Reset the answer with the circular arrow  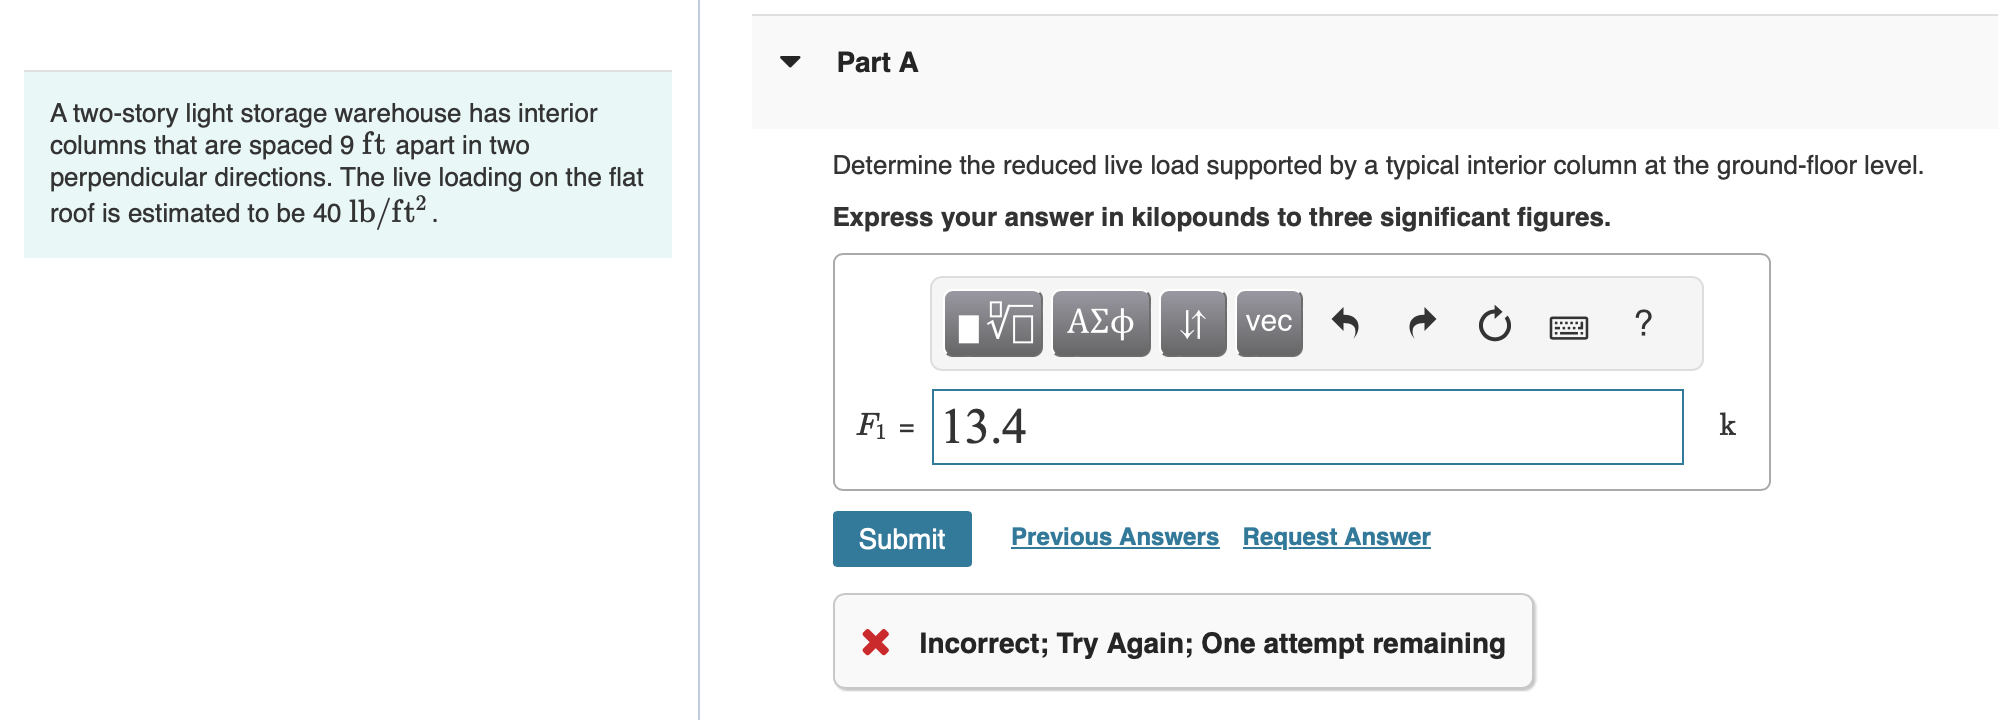pos(1494,324)
